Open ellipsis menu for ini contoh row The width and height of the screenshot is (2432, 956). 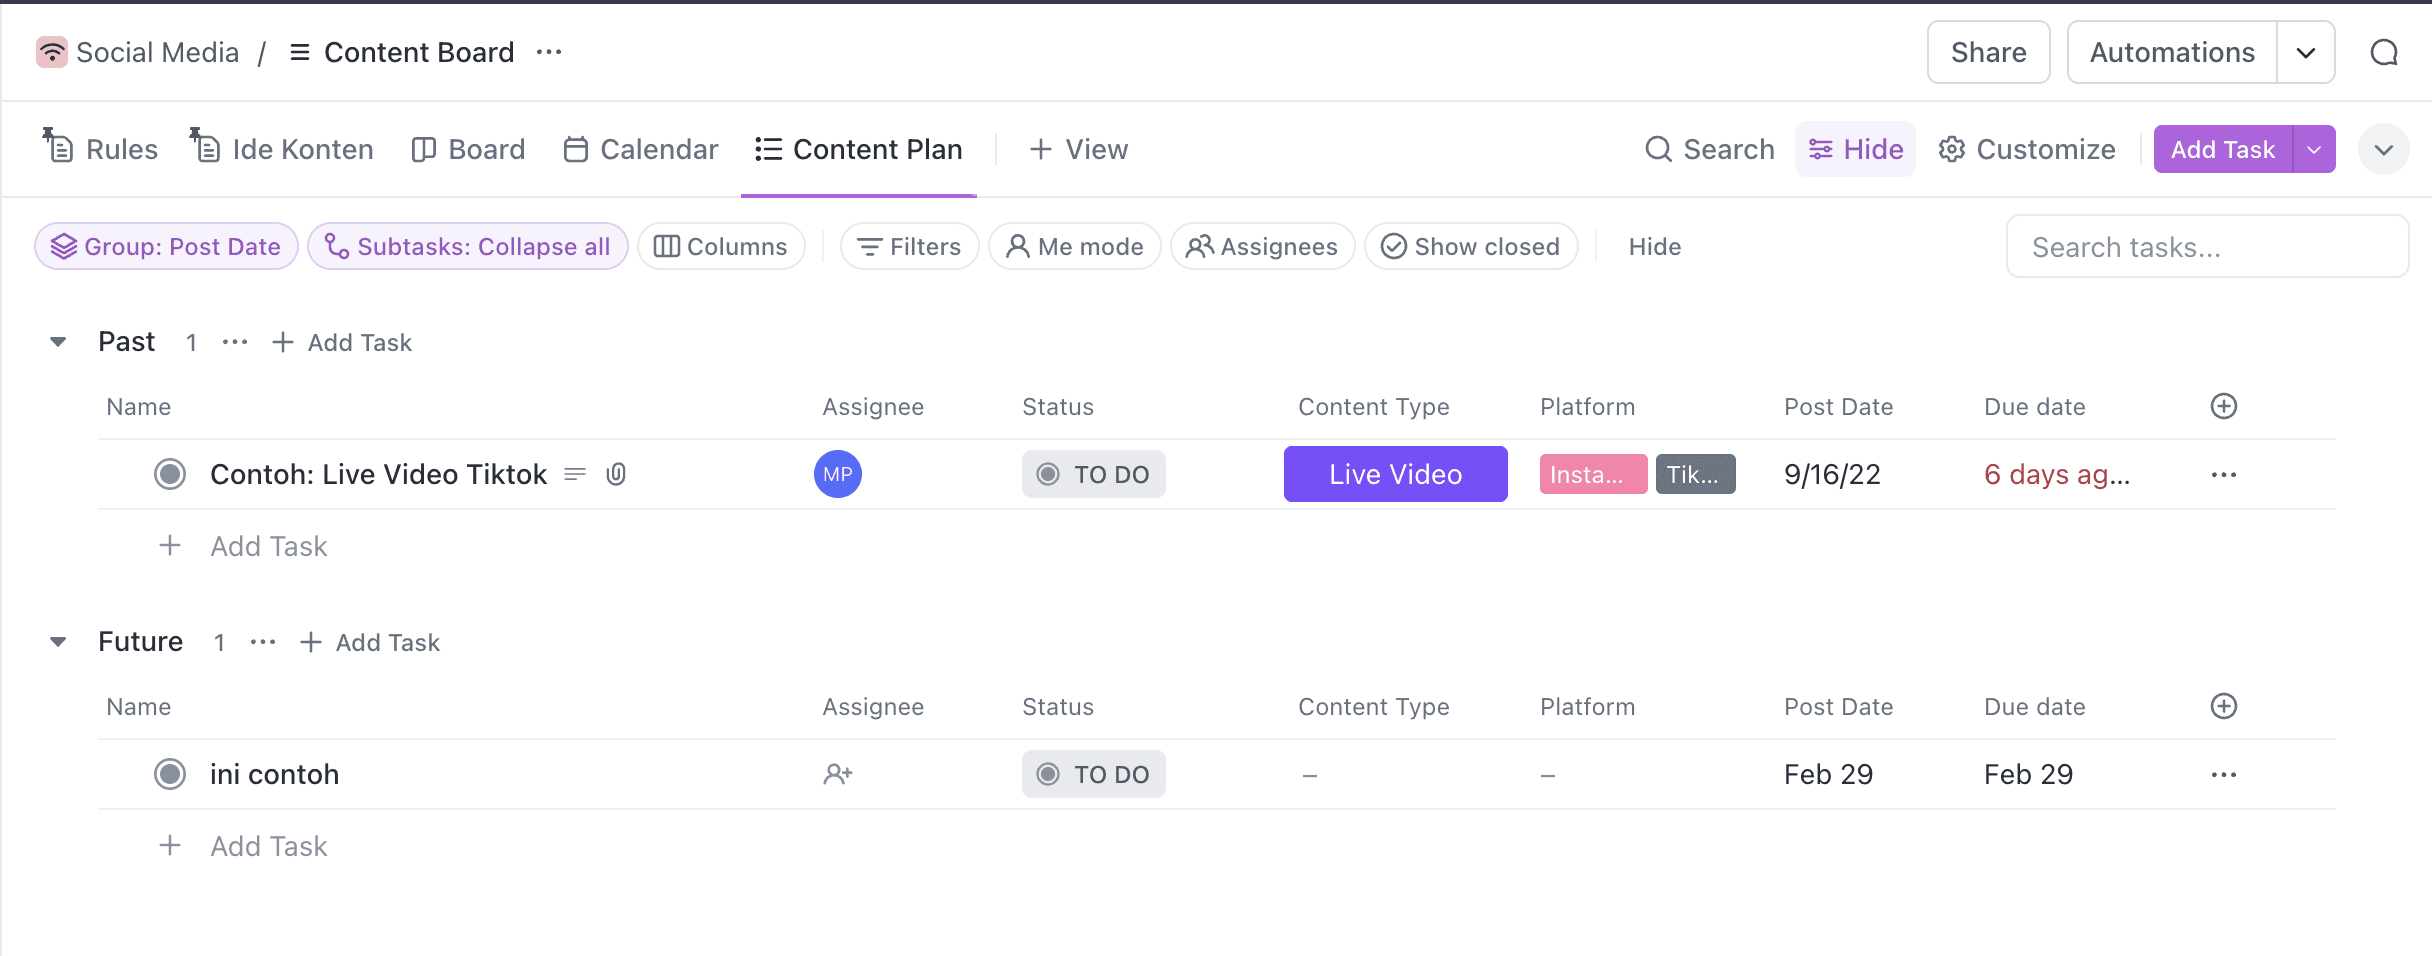tap(2224, 775)
